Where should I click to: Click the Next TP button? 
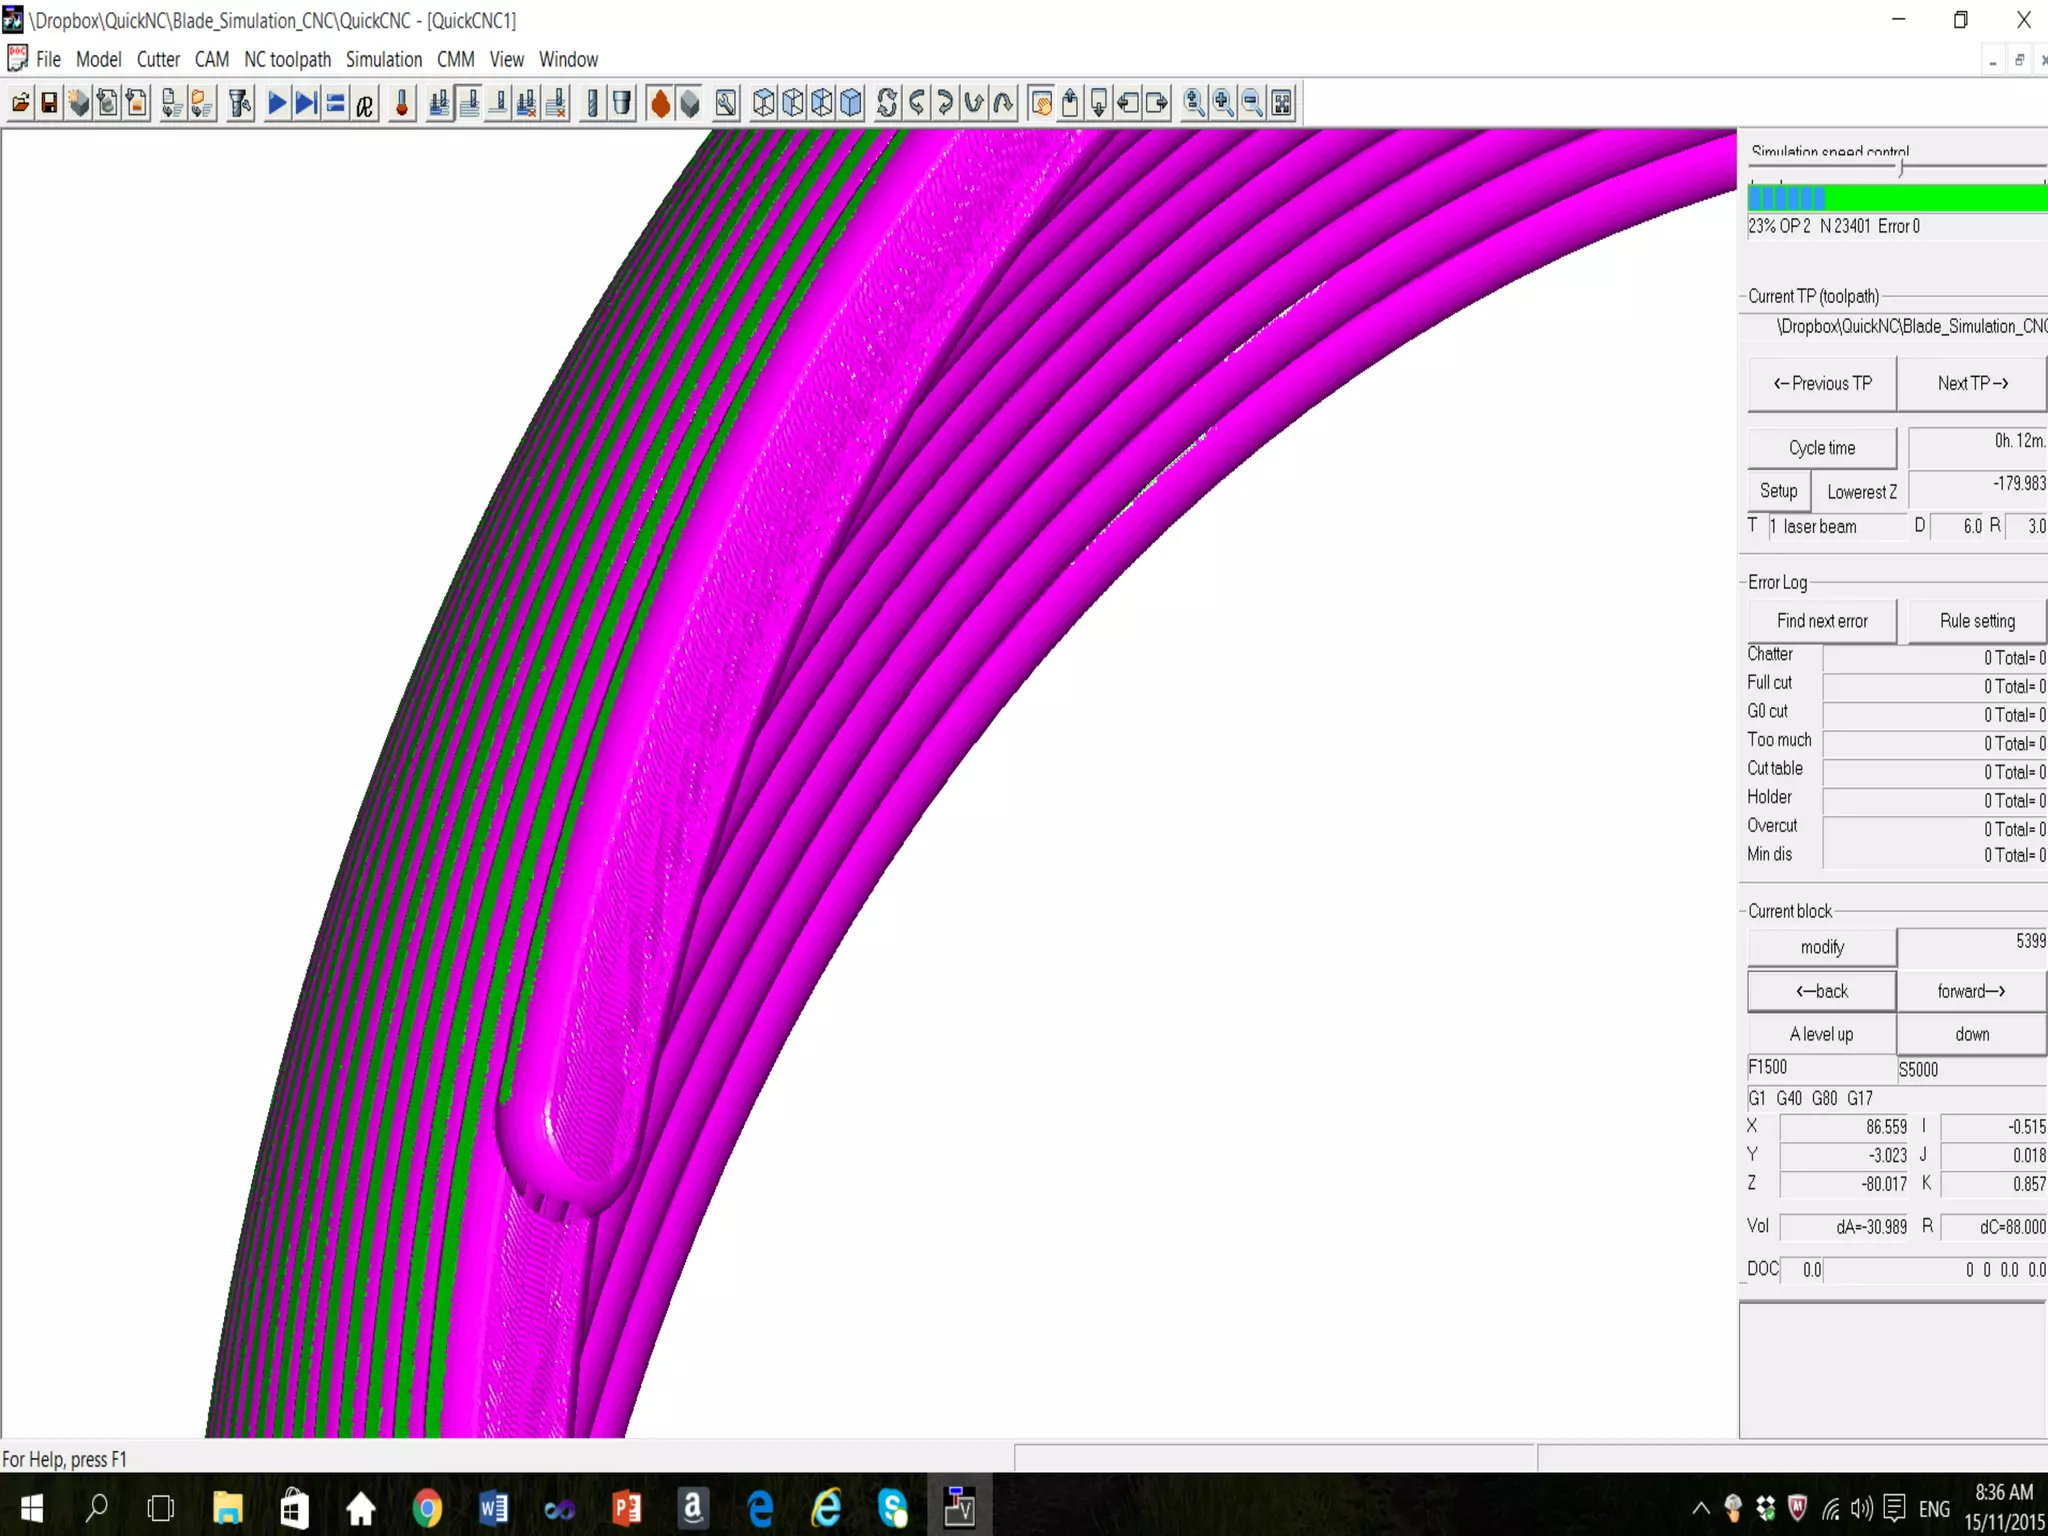point(1971,384)
